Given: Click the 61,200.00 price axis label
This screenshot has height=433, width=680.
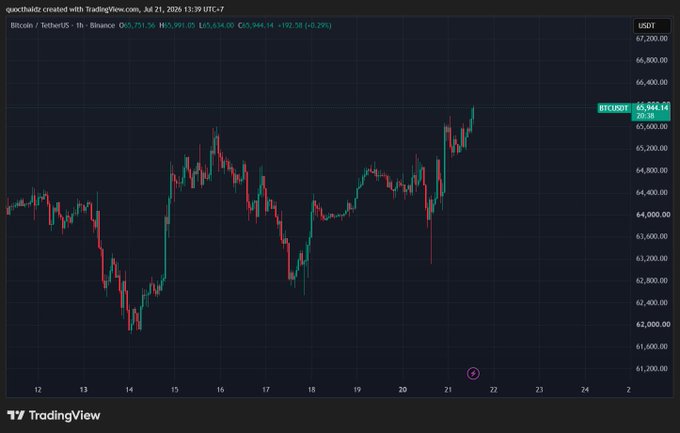Looking at the screenshot, I should point(652,368).
